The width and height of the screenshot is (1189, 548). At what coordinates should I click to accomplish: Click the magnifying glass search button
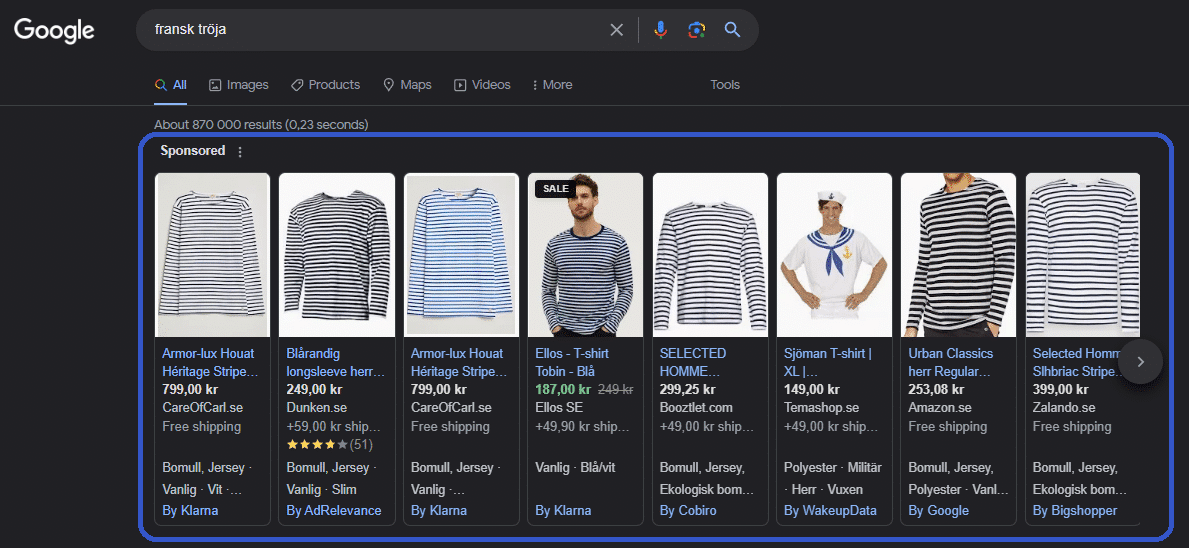[733, 30]
